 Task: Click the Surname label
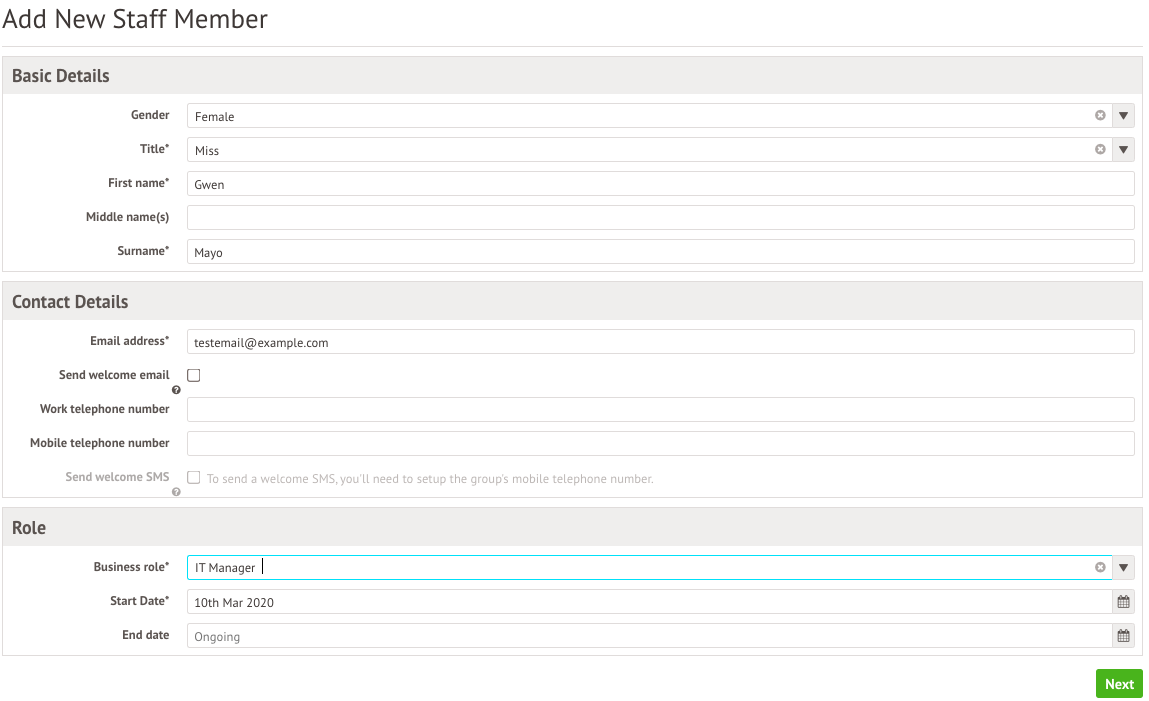(x=143, y=251)
